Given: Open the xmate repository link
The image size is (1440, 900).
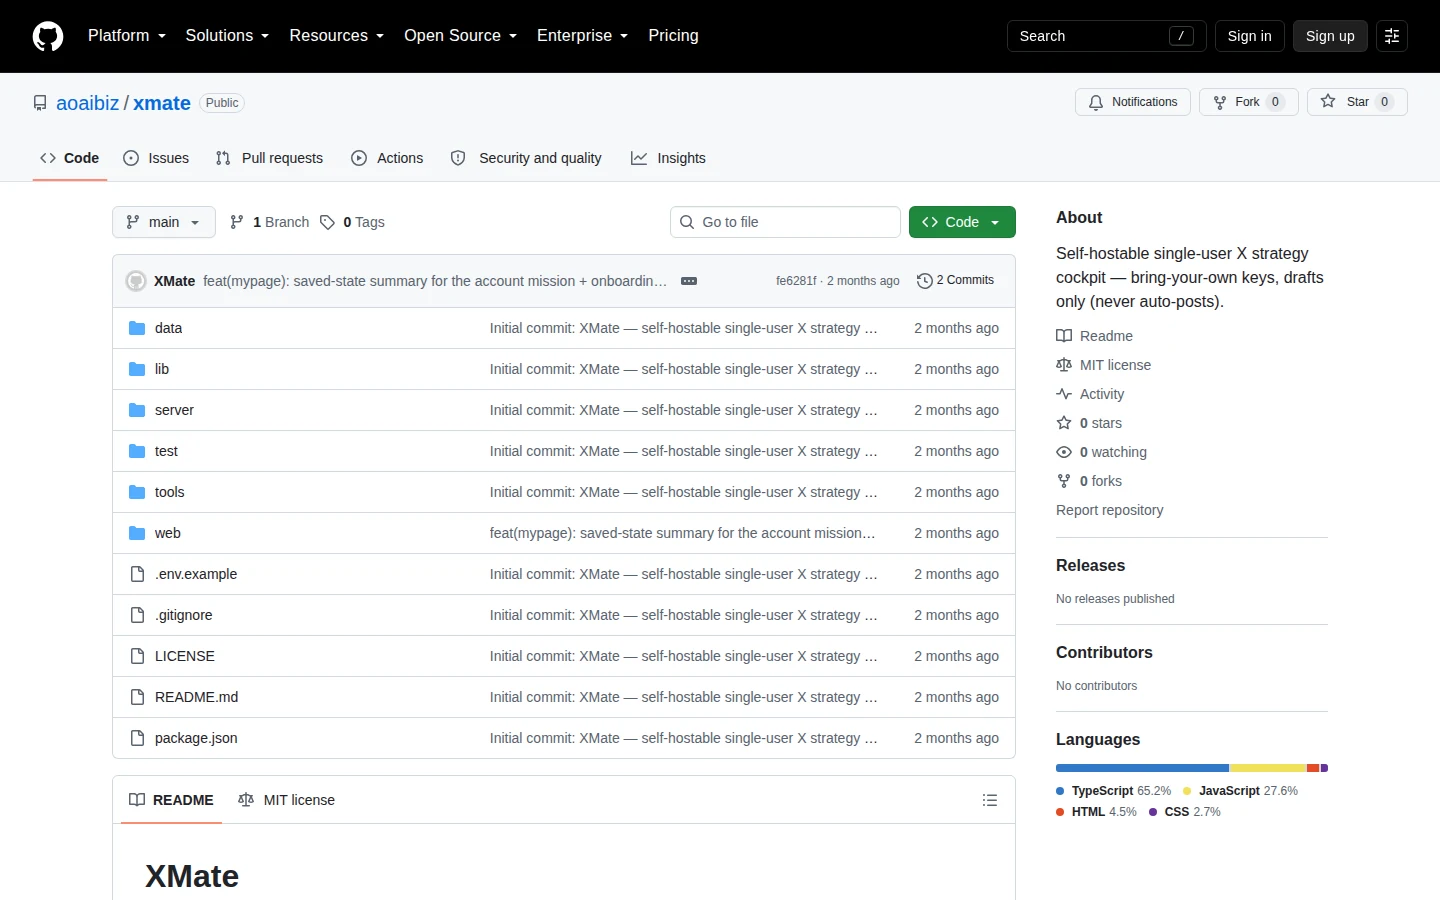Looking at the screenshot, I should tap(162, 103).
